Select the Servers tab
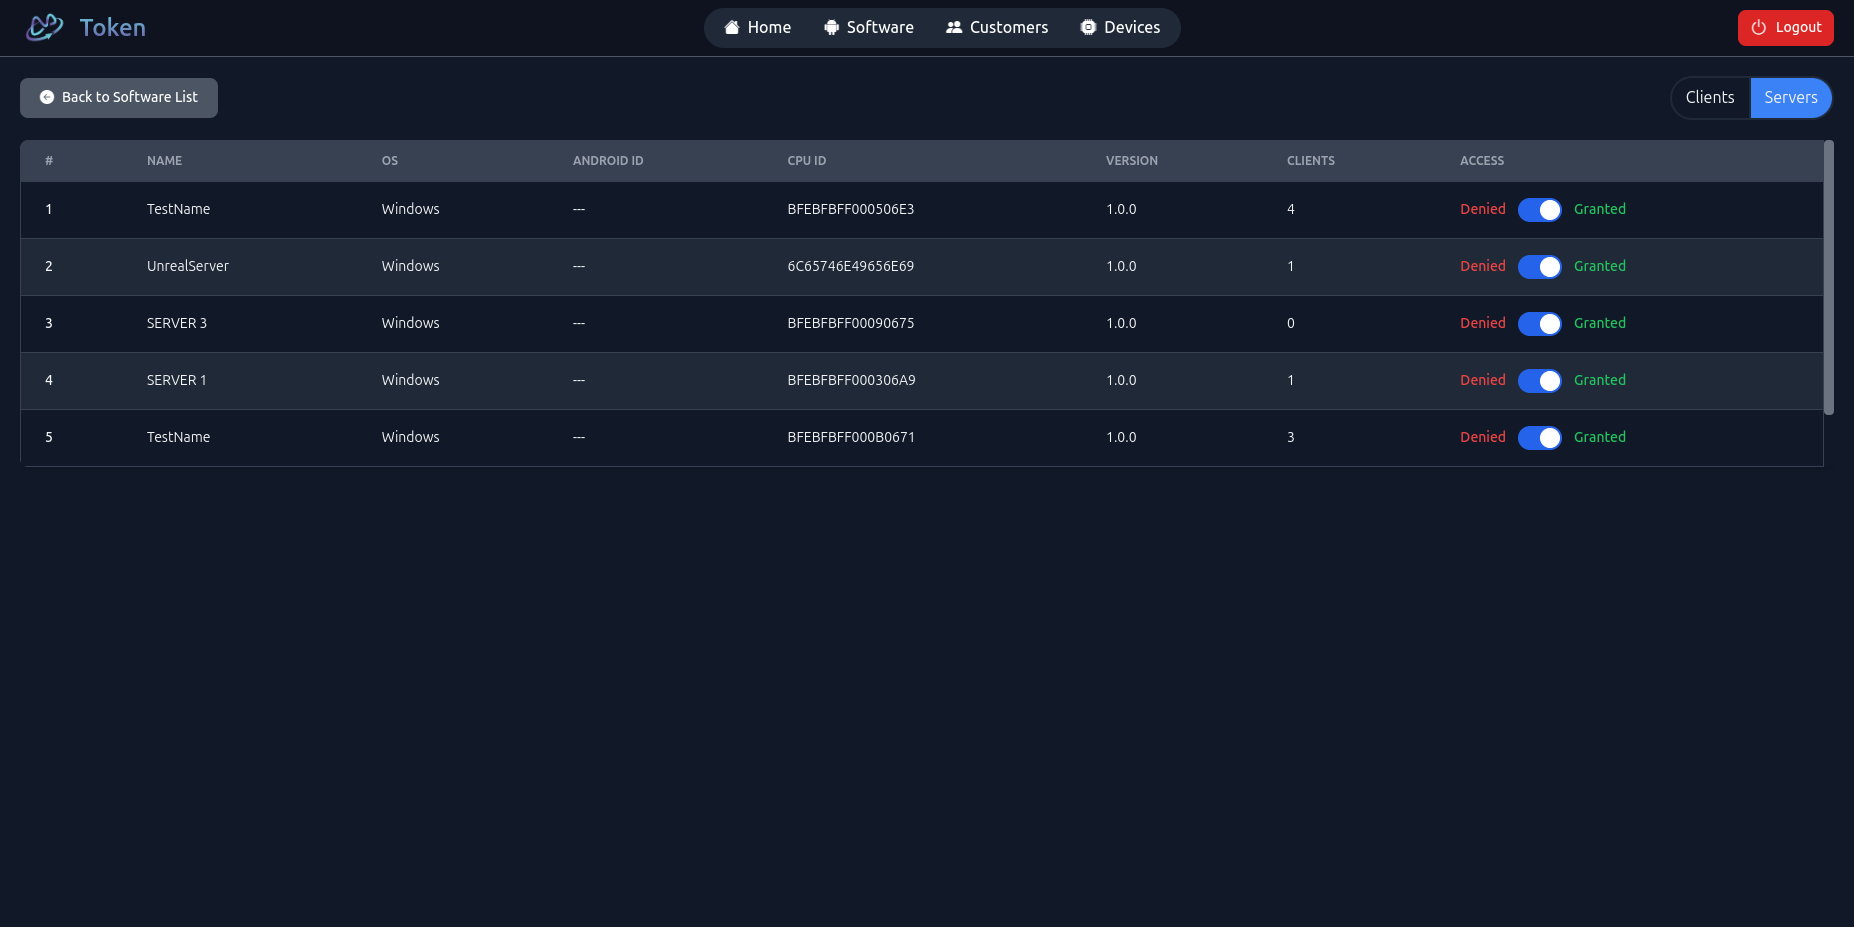 point(1790,98)
